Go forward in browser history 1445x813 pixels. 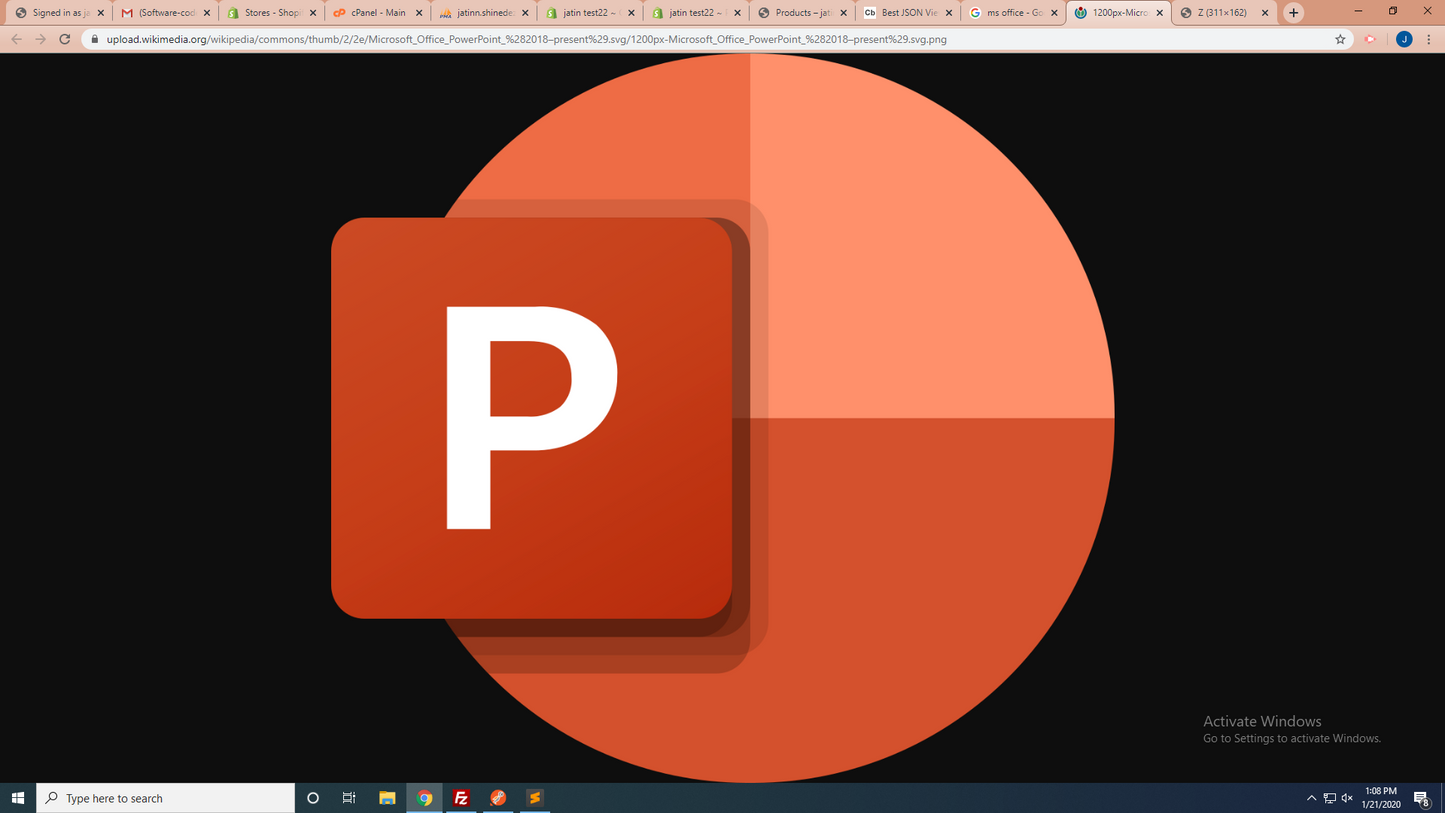[x=40, y=39]
